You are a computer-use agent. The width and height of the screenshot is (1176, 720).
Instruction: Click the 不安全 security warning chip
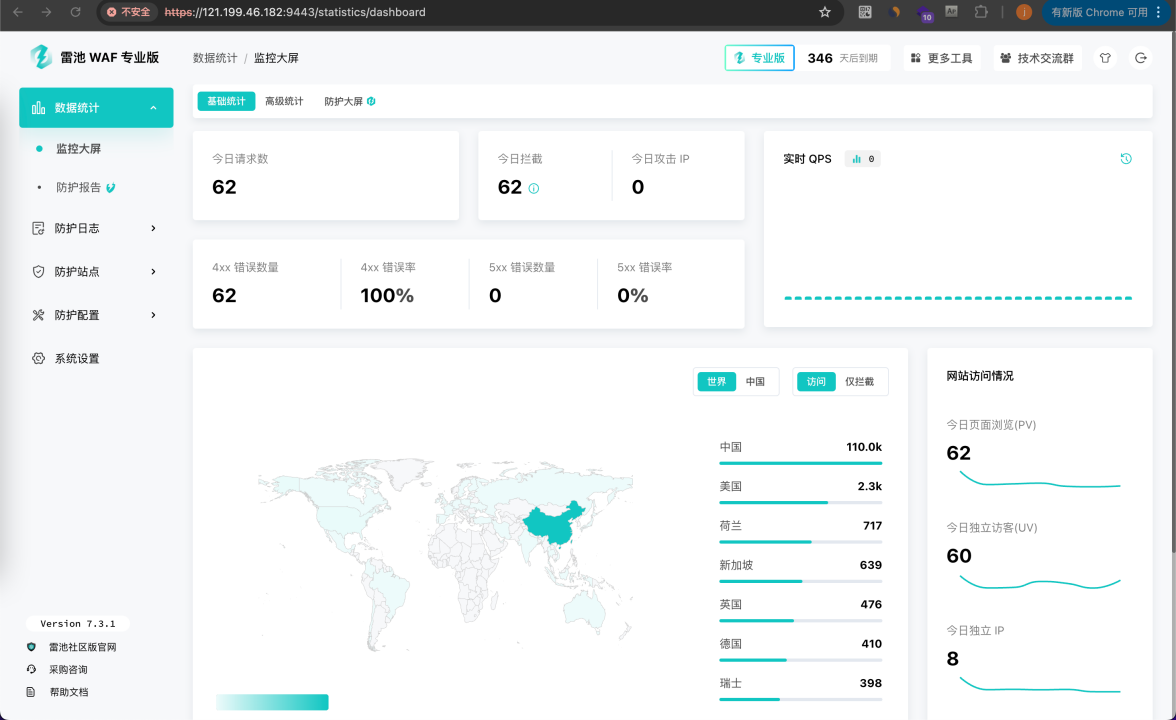128,12
